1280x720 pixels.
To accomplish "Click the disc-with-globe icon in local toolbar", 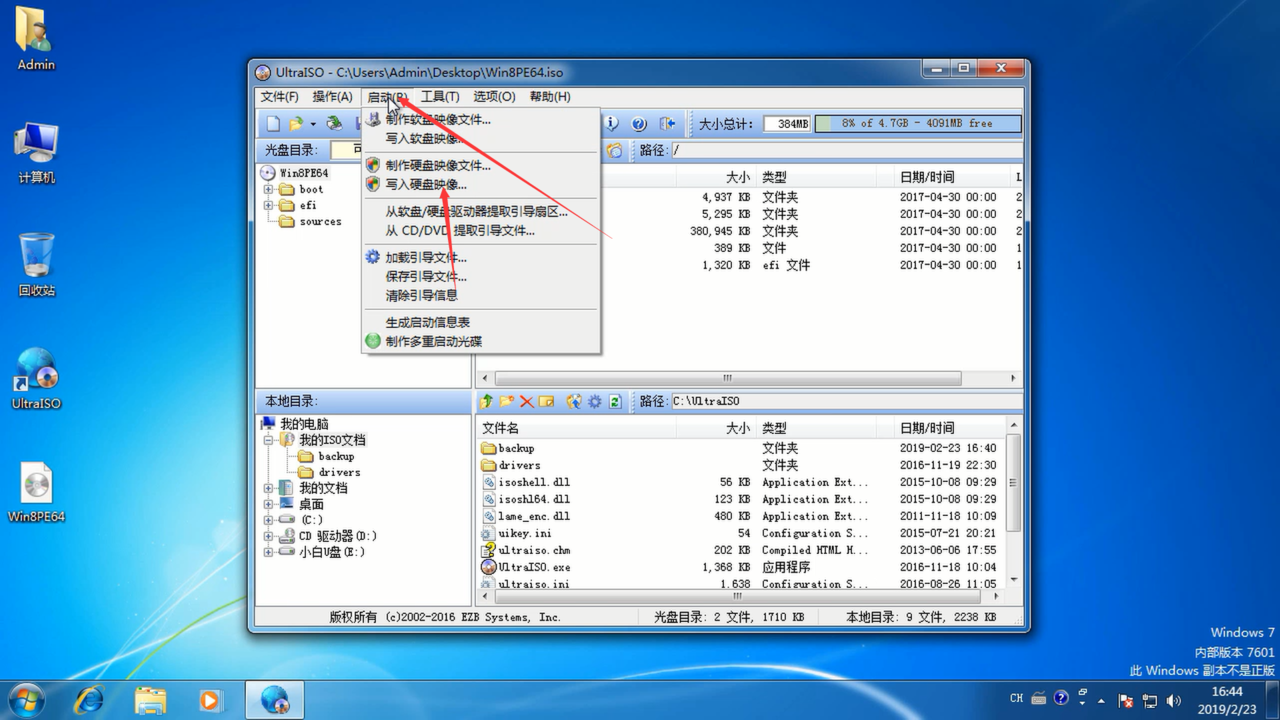I will coord(574,401).
